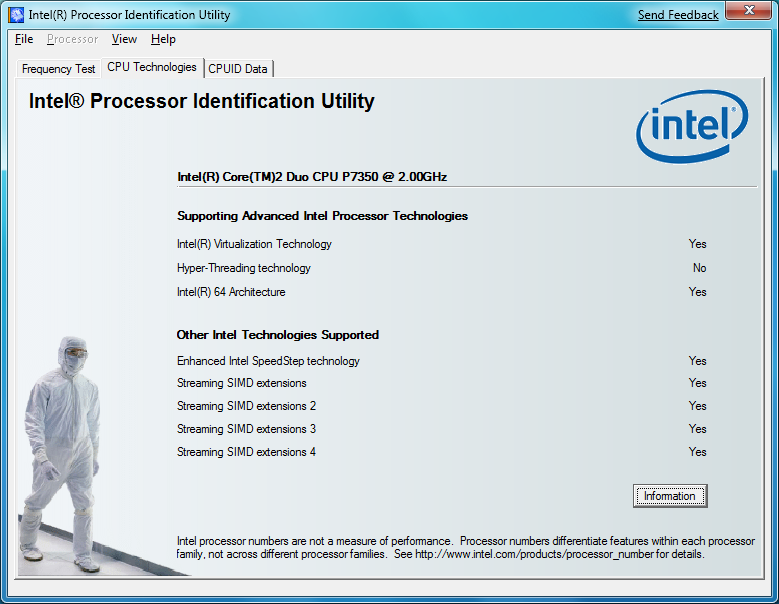Click Intel(R) 64 Architecture label

click(x=232, y=292)
